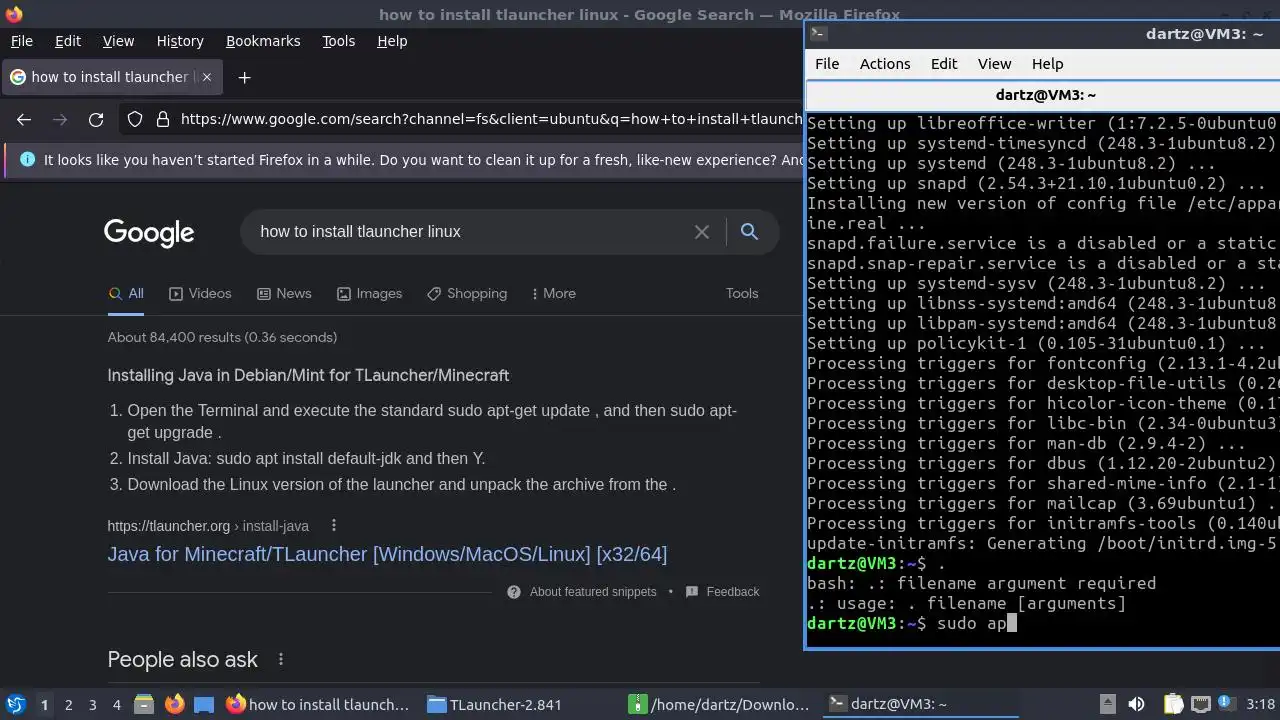Reload the current page
This screenshot has width=1280, height=720.
point(96,119)
